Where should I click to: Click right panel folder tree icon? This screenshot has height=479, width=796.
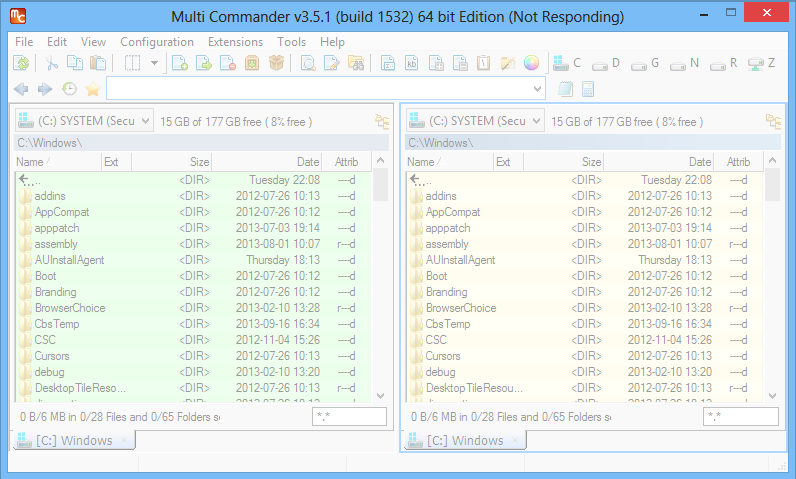(x=773, y=121)
